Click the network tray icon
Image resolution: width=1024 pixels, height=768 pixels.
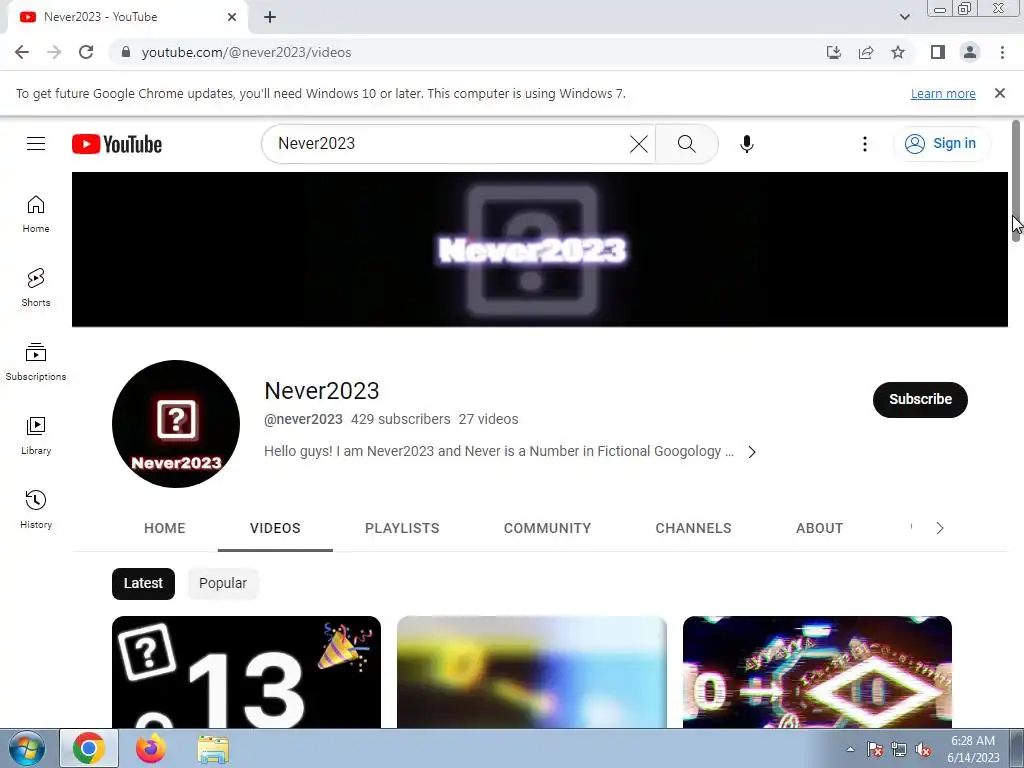coord(899,750)
